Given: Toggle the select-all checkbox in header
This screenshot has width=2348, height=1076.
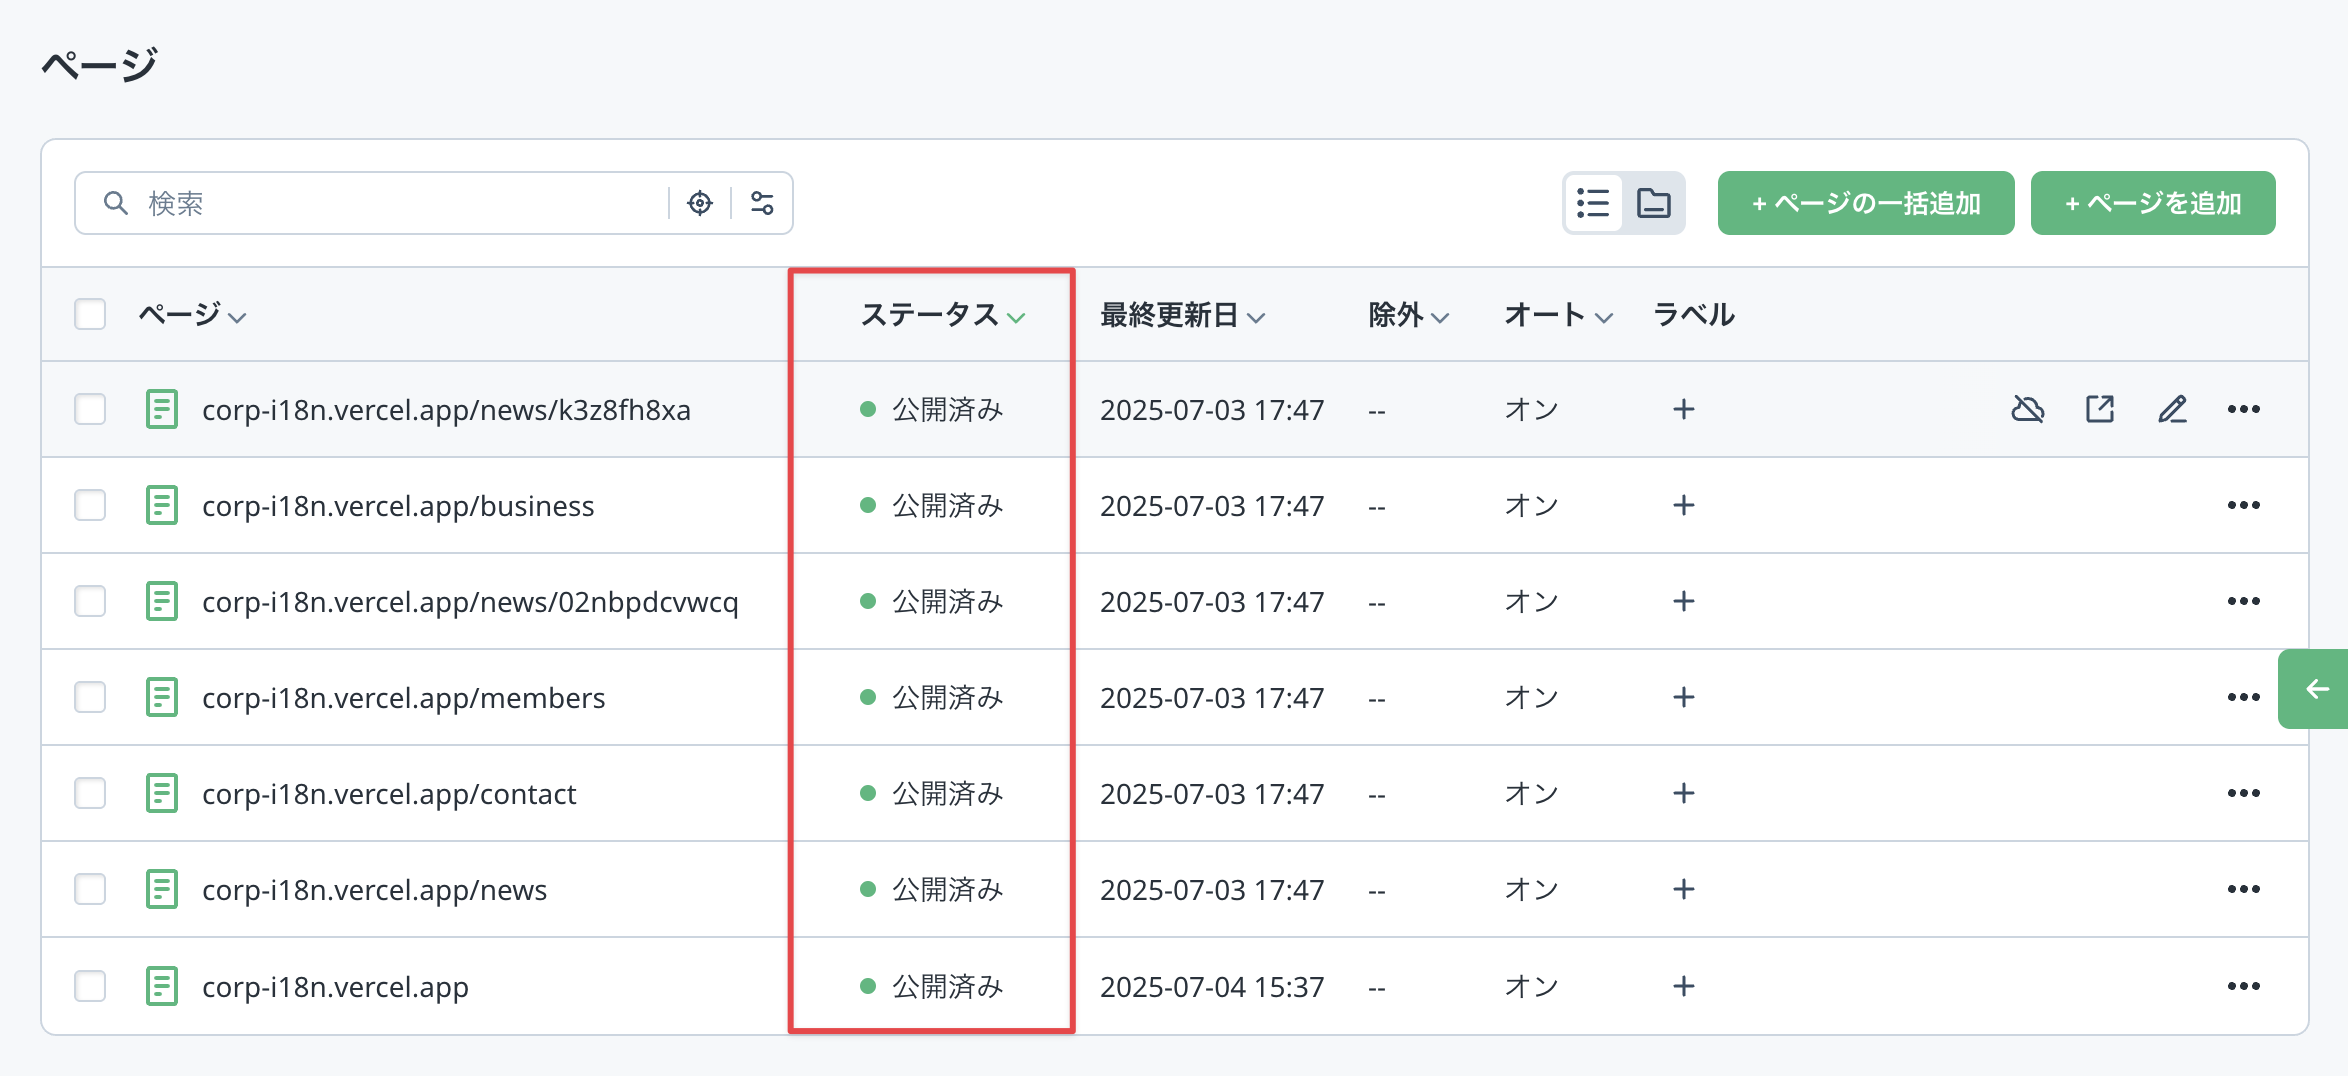Looking at the screenshot, I should pyautogui.click(x=90, y=314).
